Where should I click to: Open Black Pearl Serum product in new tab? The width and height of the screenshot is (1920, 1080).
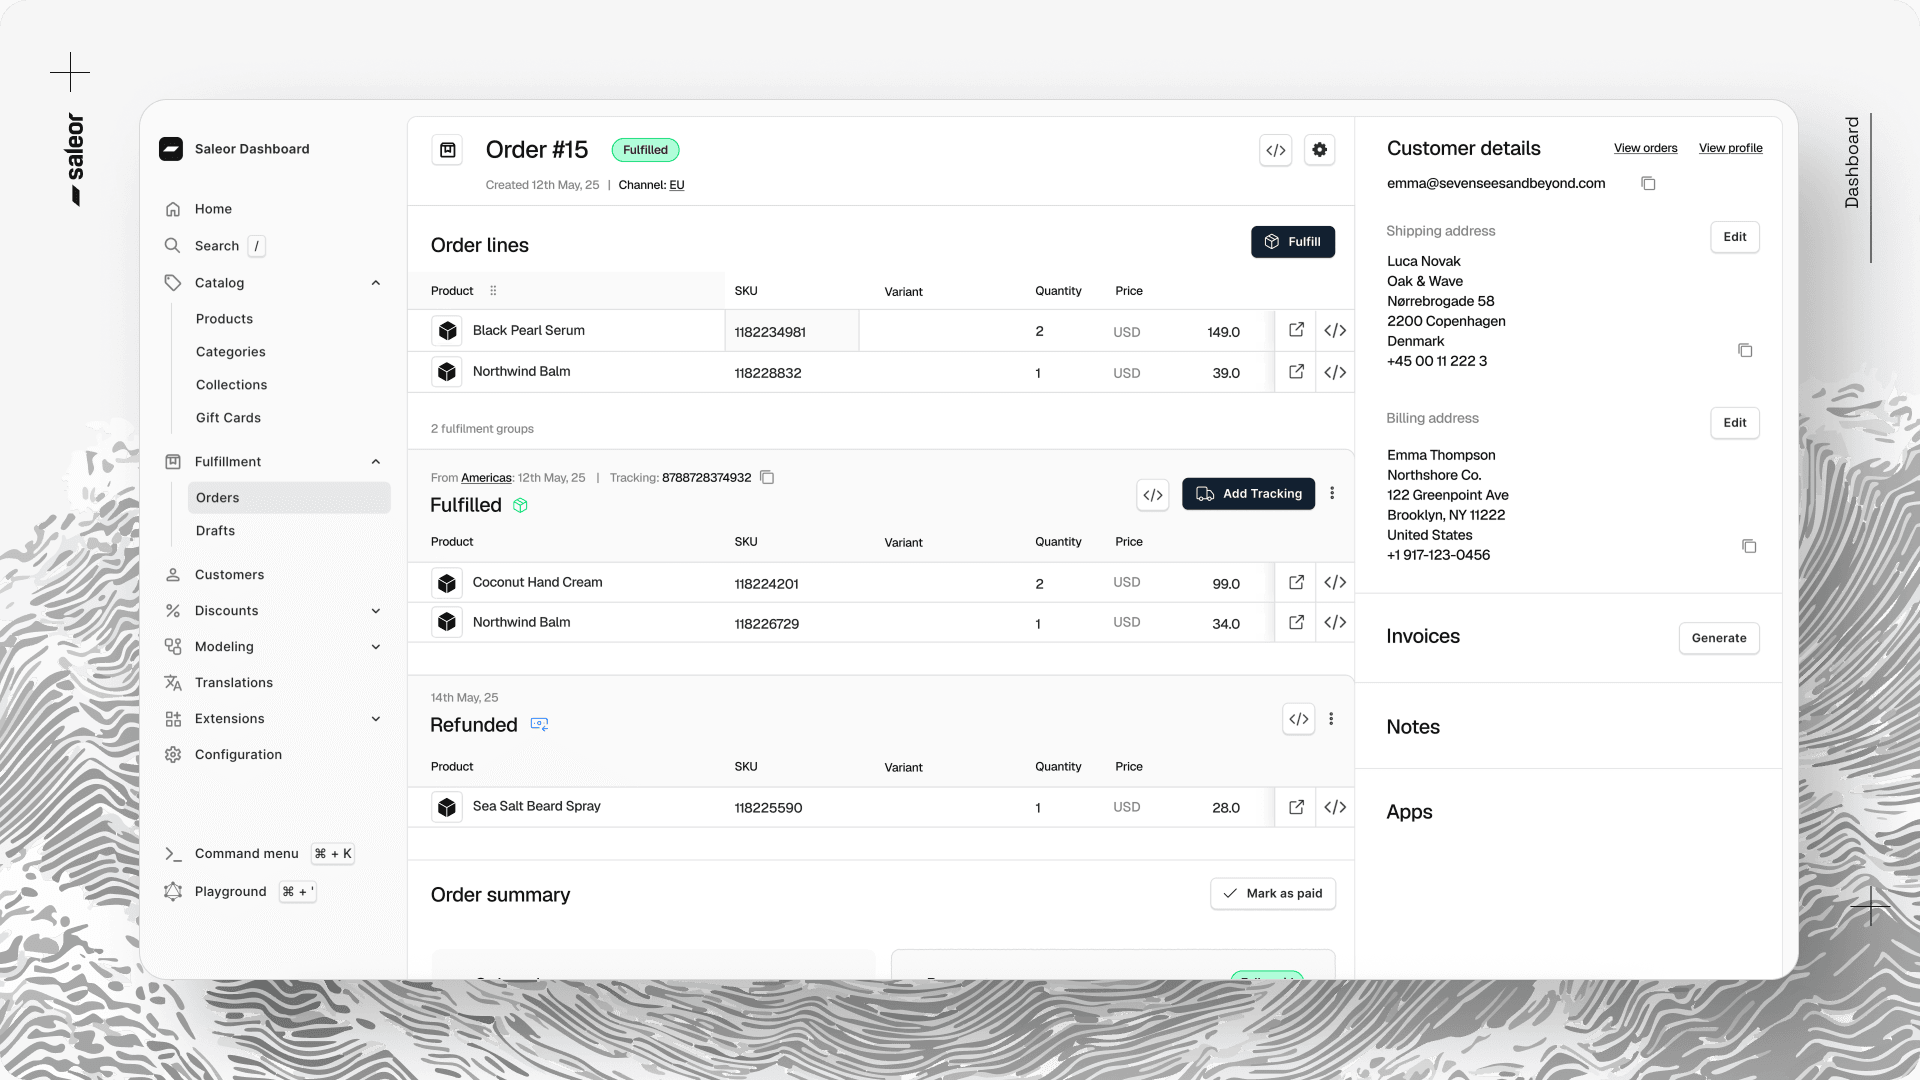(x=1296, y=330)
